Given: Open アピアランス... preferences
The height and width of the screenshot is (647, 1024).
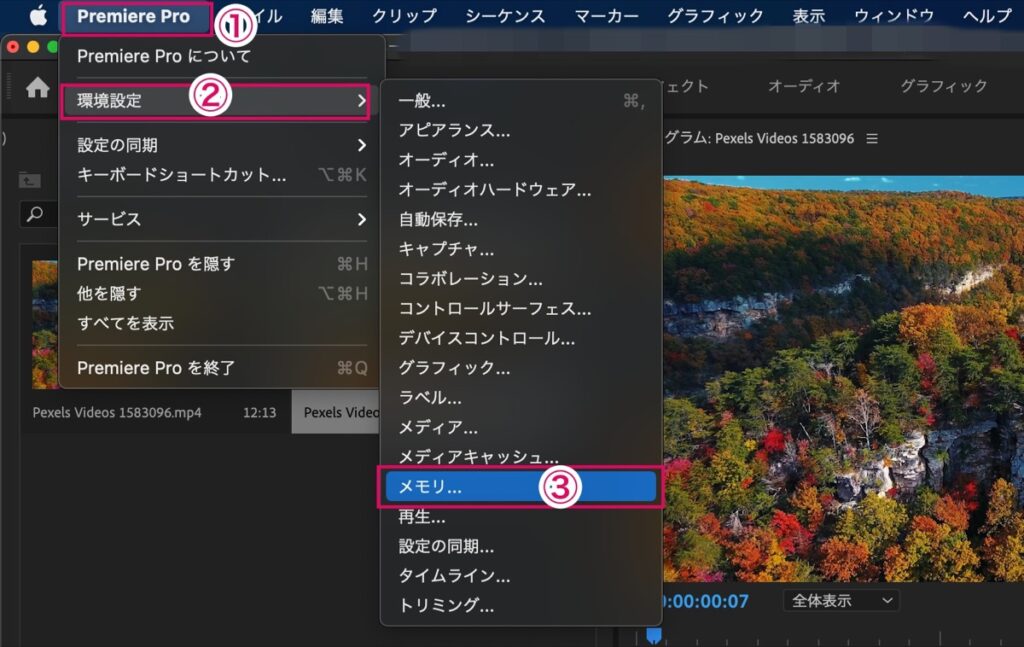Looking at the screenshot, I should [x=521, y=130].
